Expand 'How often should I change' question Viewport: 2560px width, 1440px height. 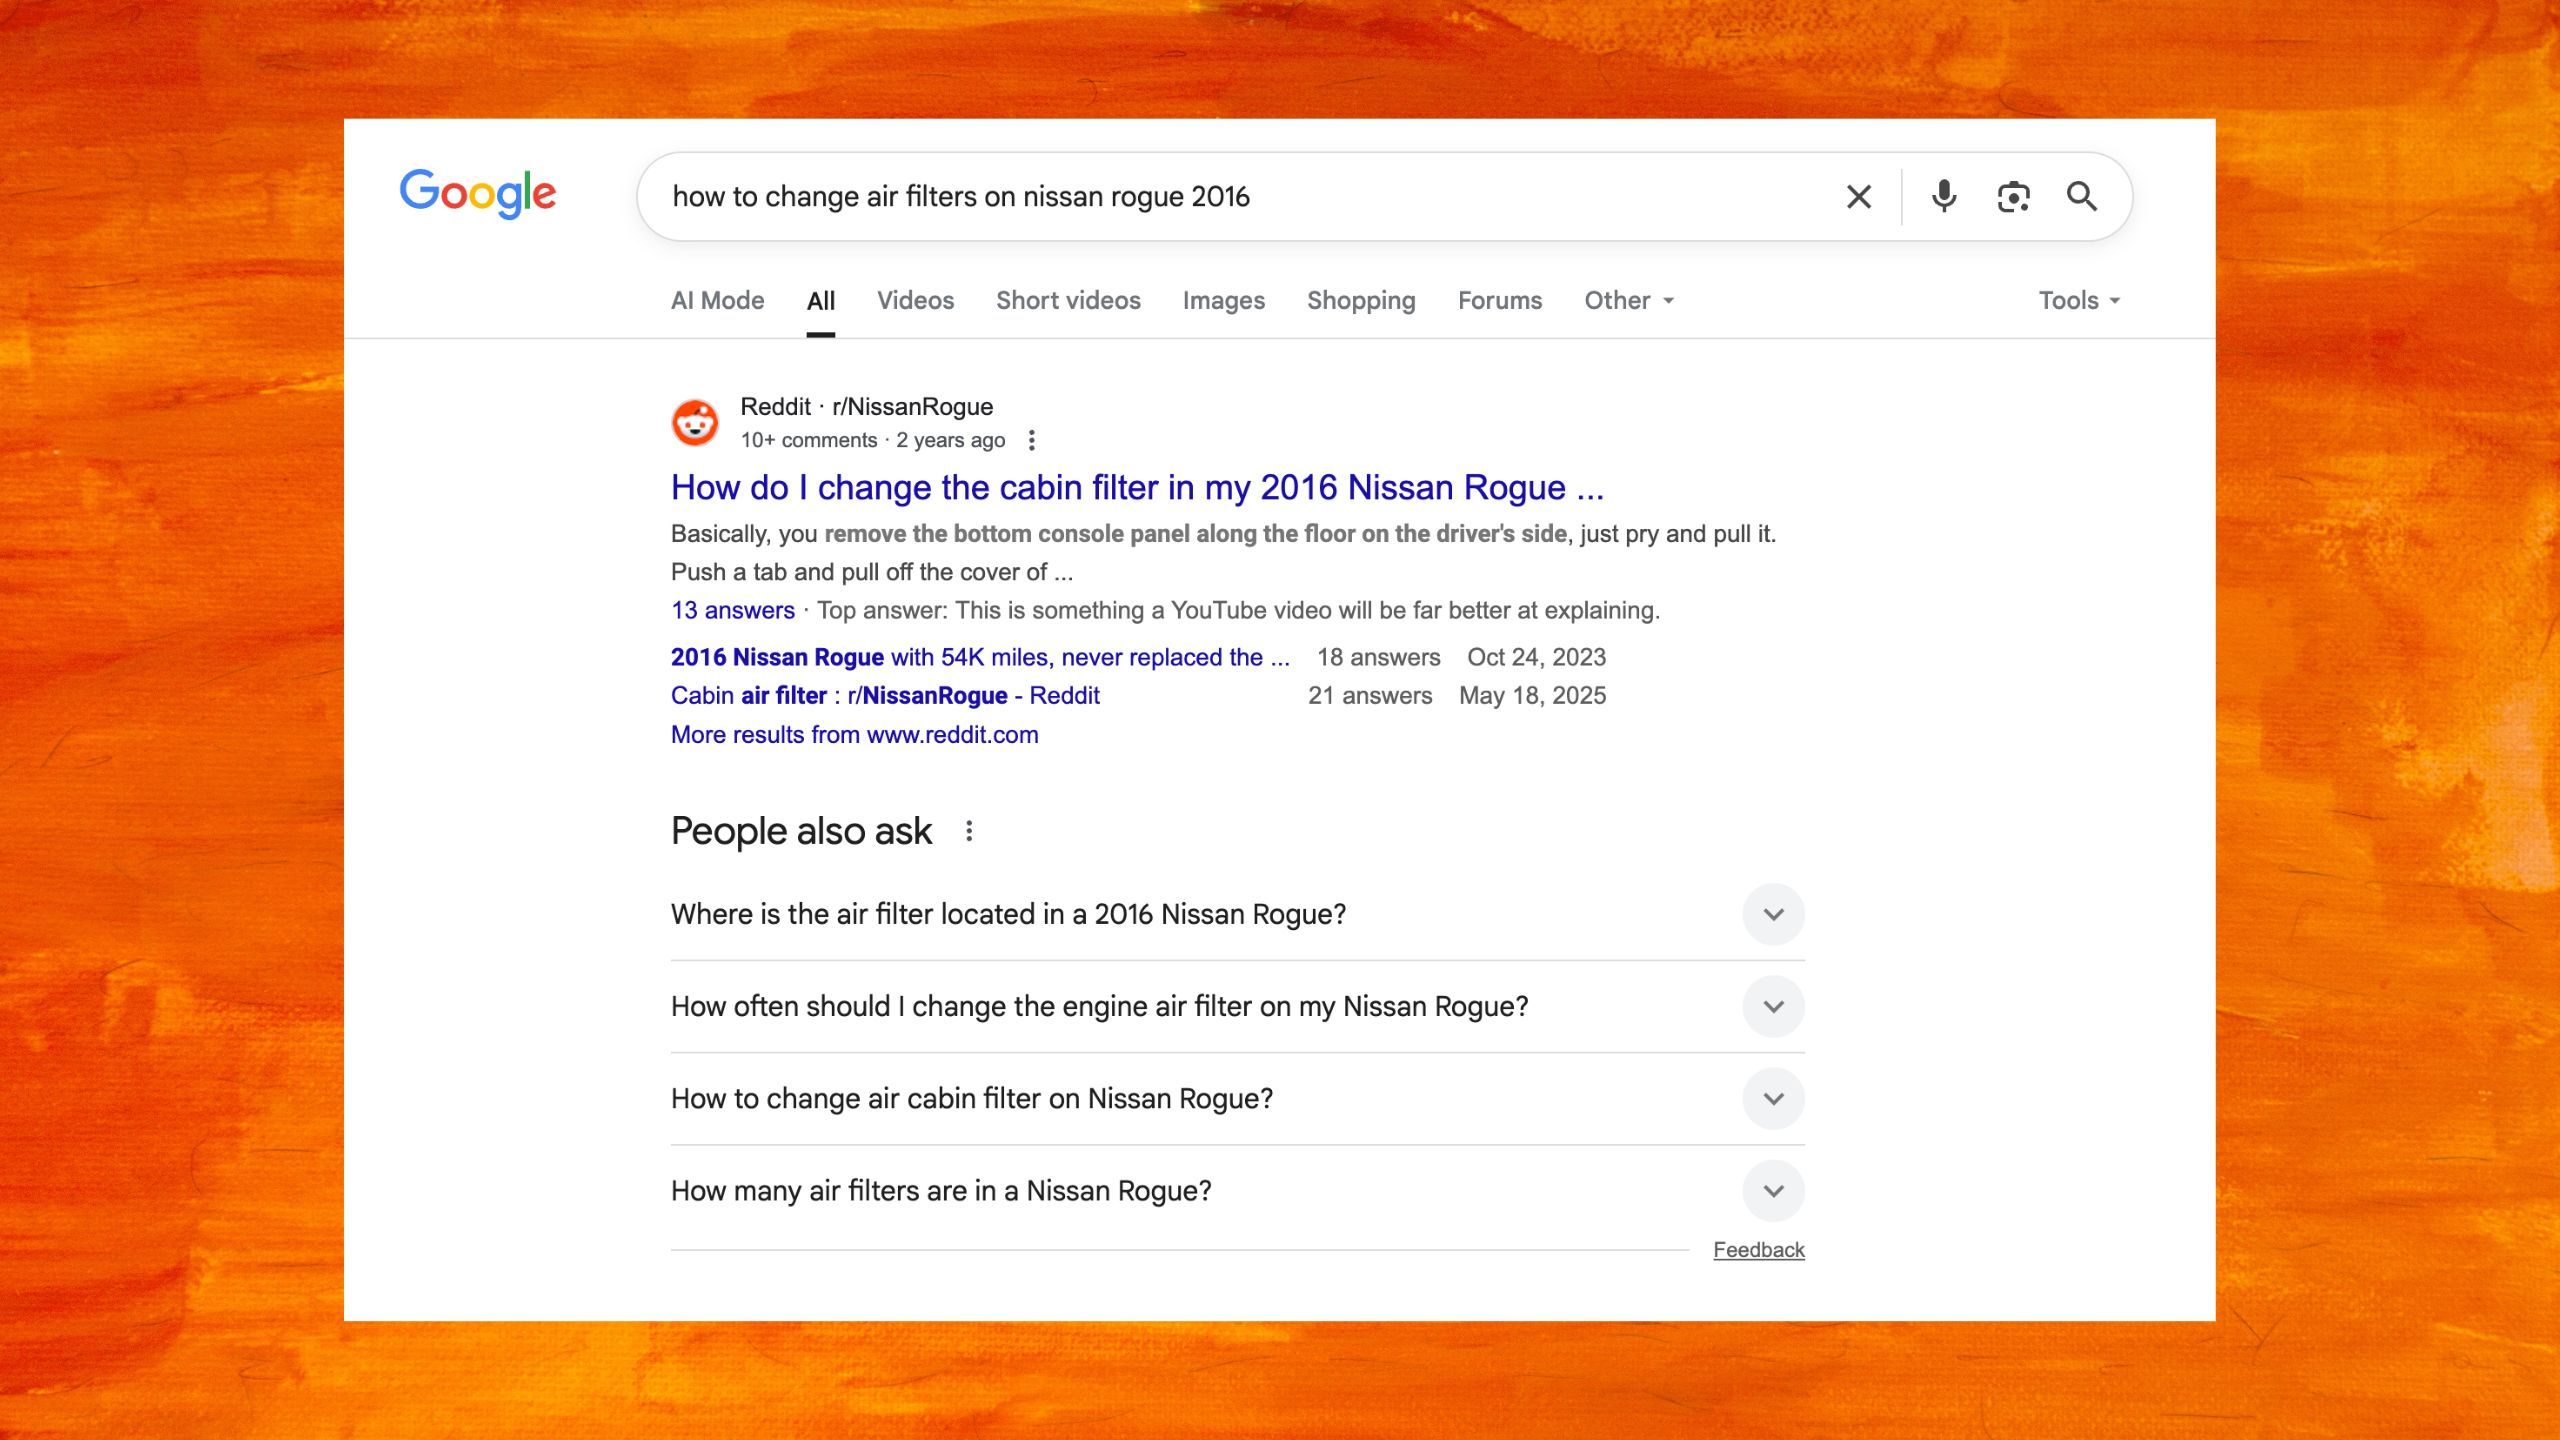coord(1237,1006)
